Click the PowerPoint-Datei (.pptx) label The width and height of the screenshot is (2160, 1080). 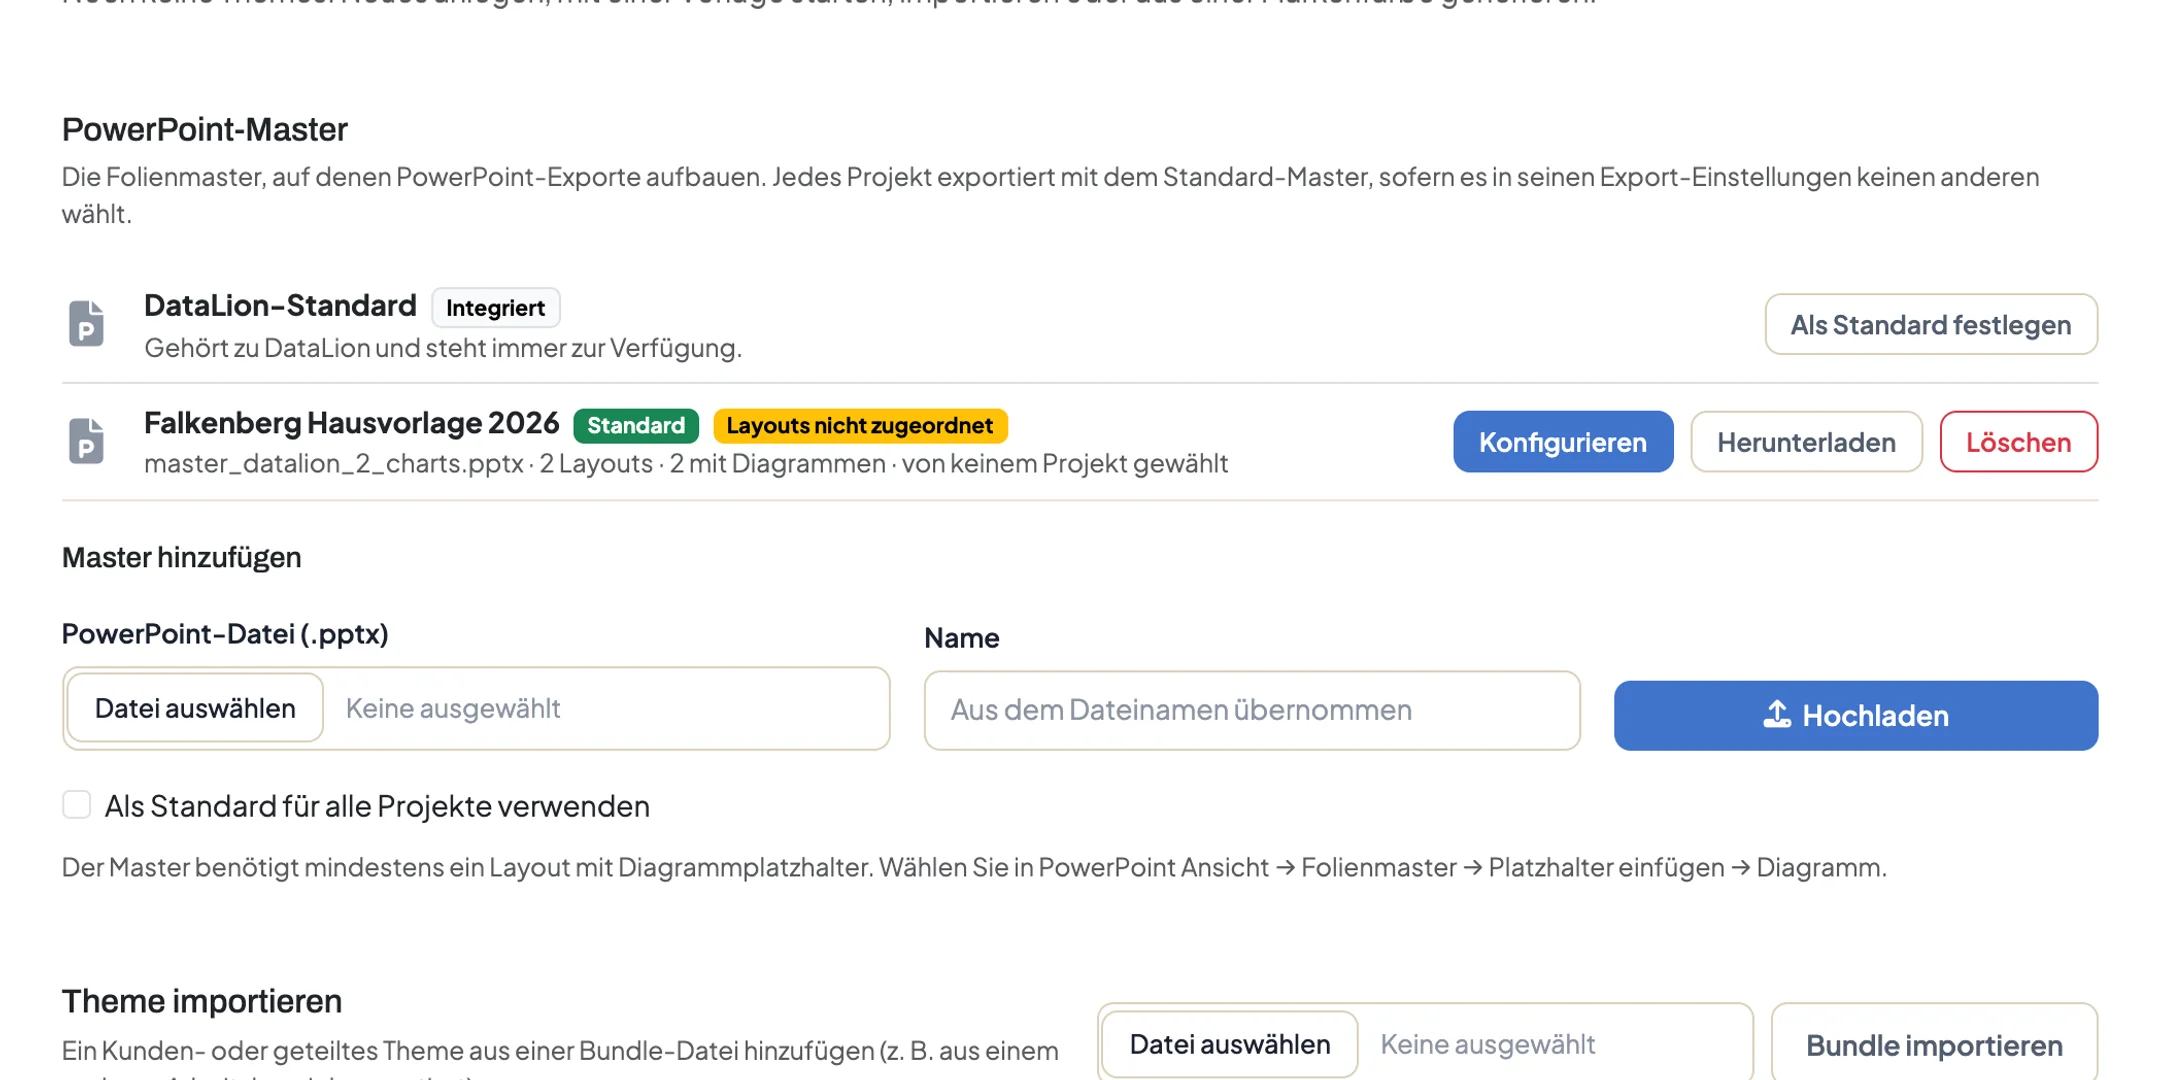click(225, 634)
